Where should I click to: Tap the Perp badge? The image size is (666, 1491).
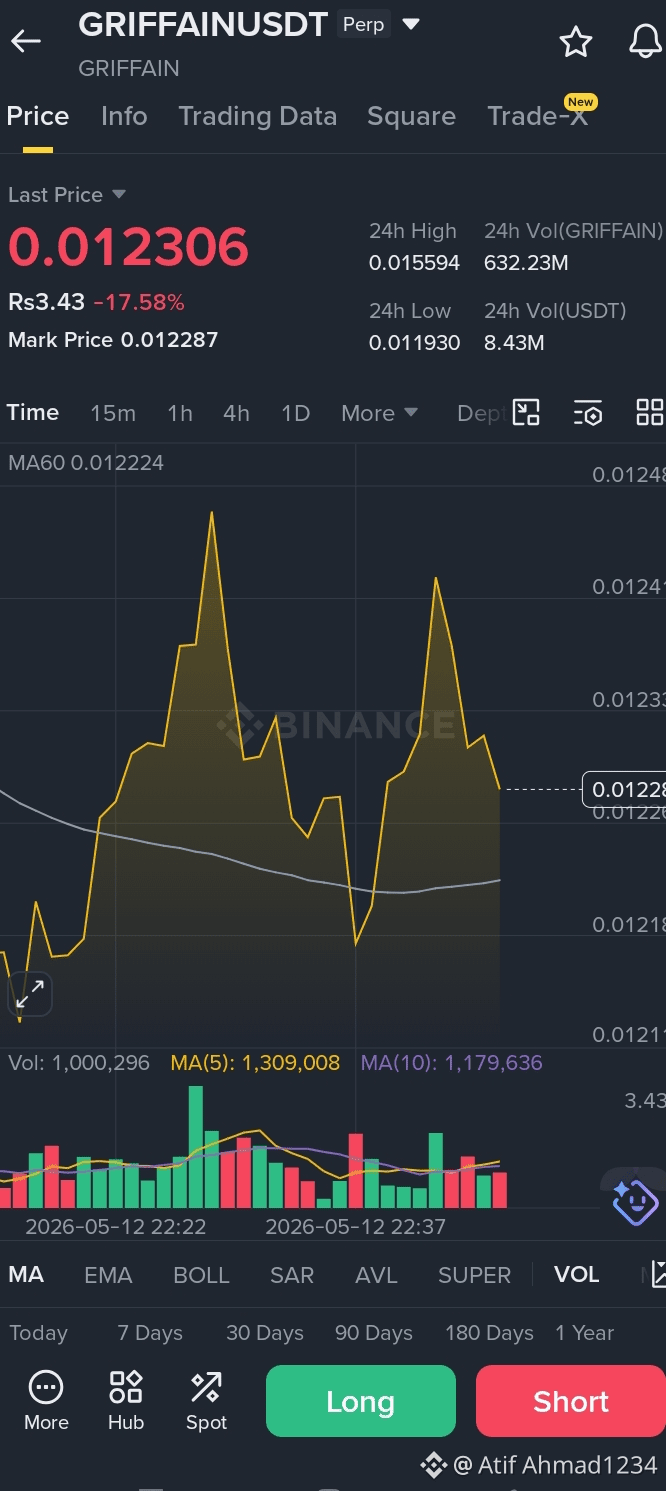[363, 24]
